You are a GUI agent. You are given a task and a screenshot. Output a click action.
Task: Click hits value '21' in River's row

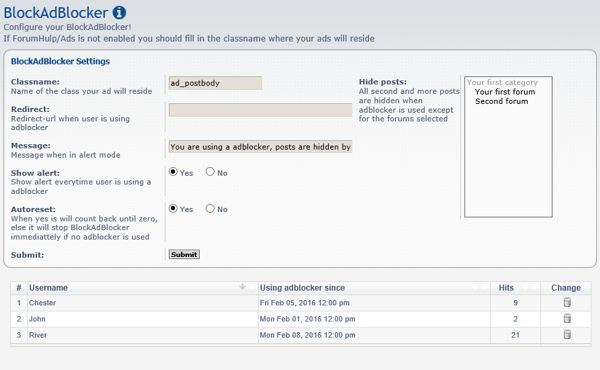tap(515, 335)
